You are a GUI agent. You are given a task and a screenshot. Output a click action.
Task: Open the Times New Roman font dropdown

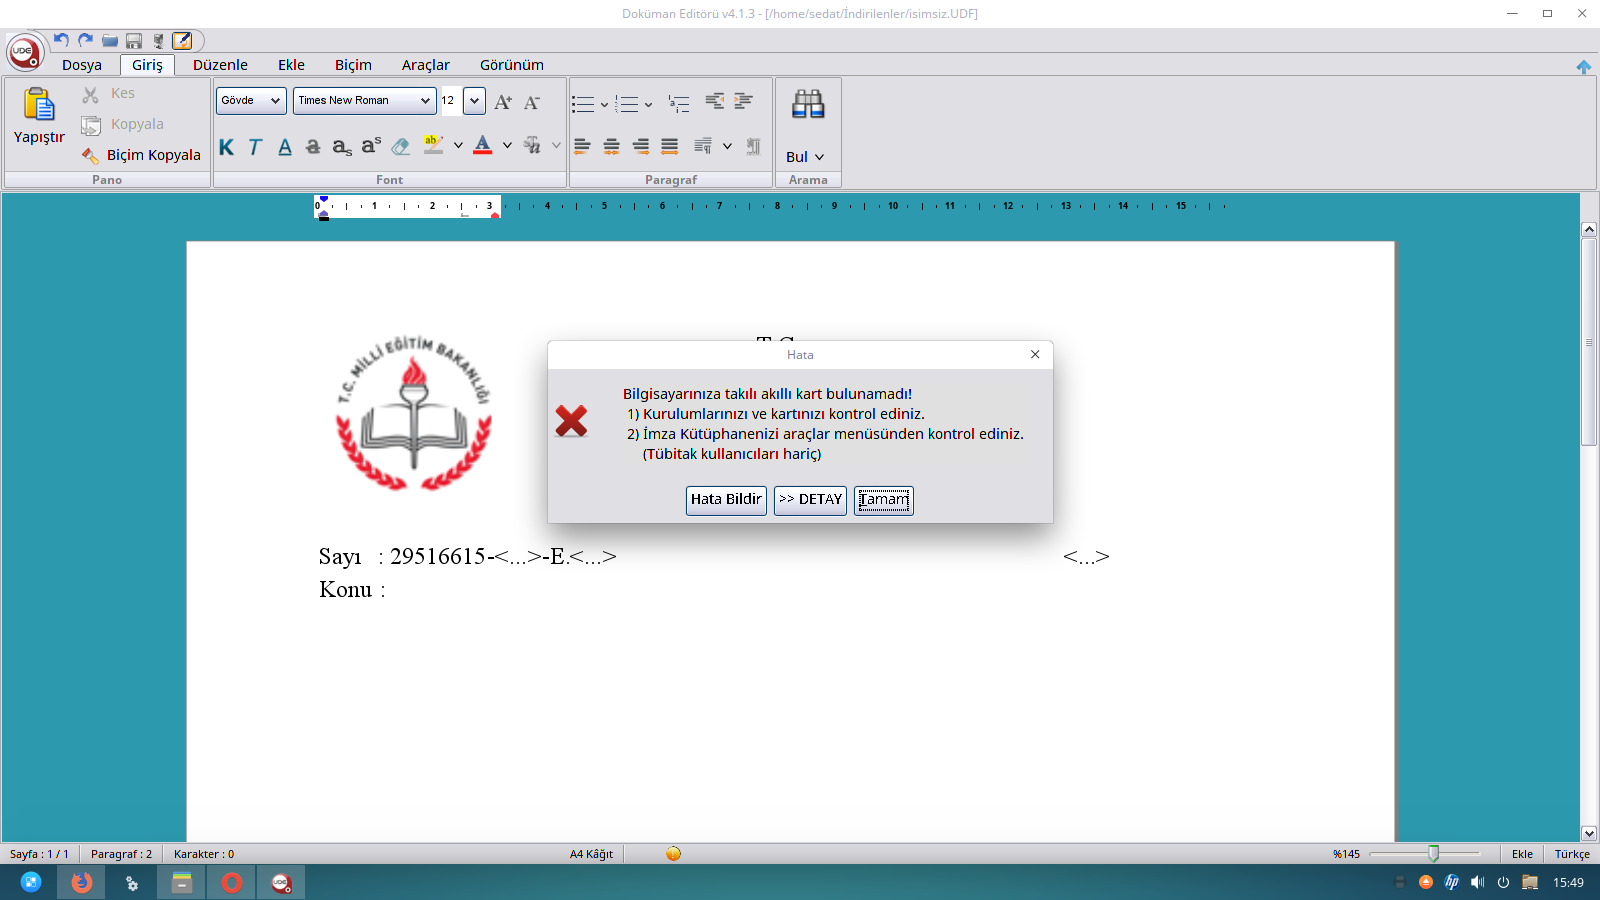pos(364,100)
